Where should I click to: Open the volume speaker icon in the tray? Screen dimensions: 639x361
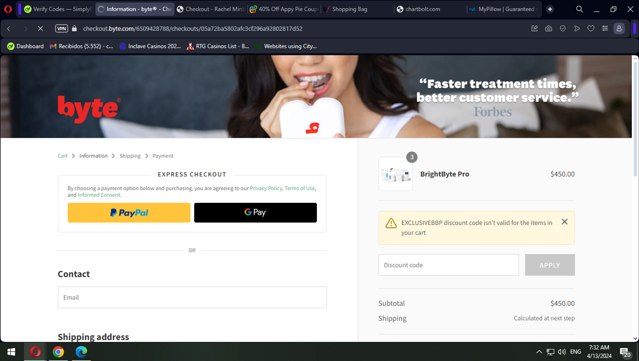(562, 352)
